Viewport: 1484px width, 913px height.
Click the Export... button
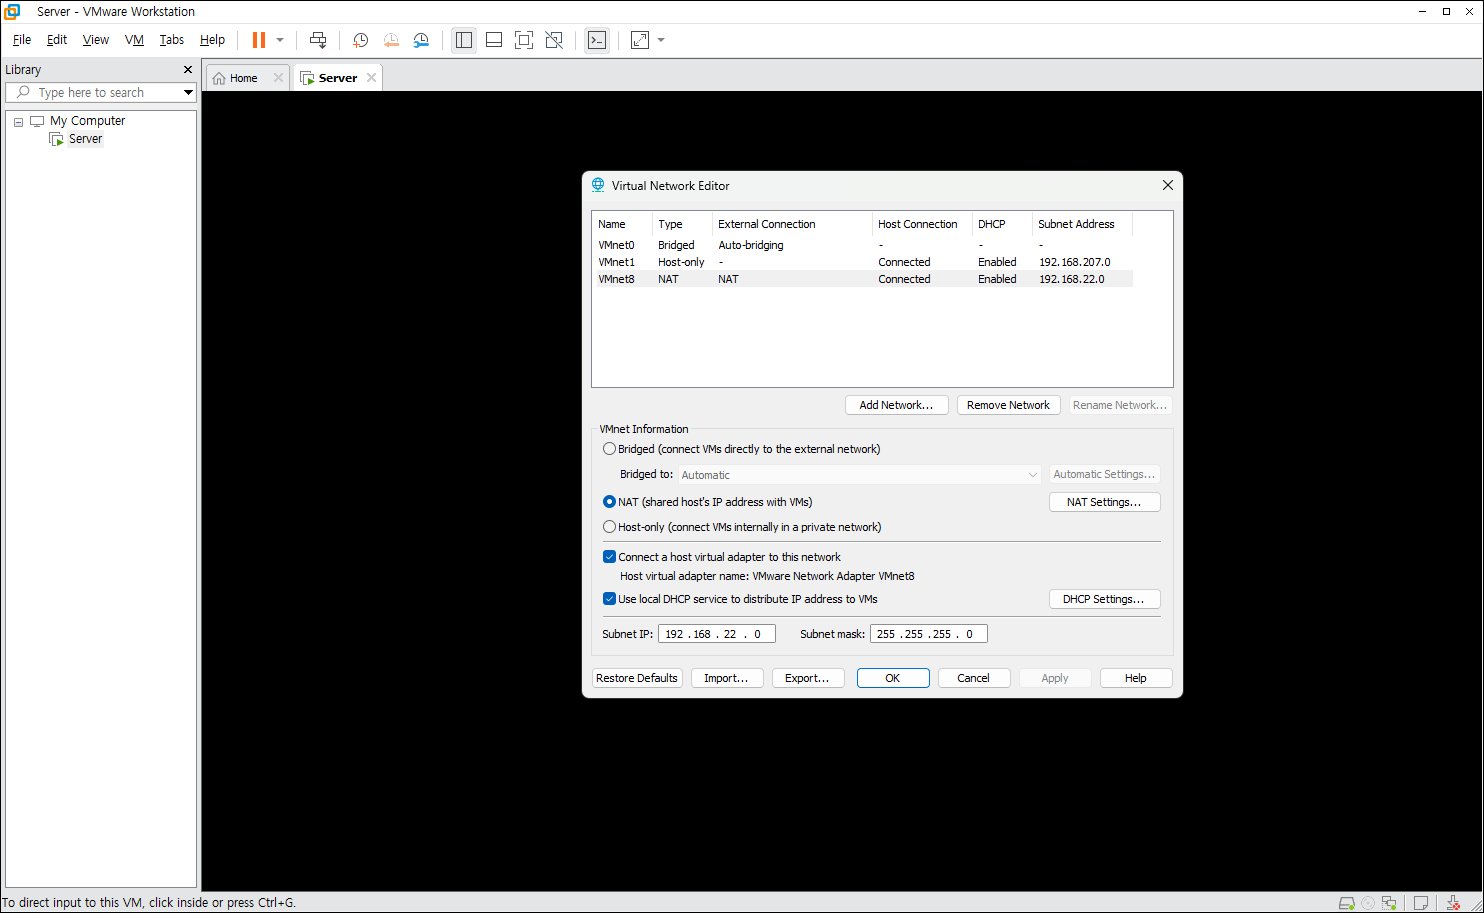coord(808,678)
